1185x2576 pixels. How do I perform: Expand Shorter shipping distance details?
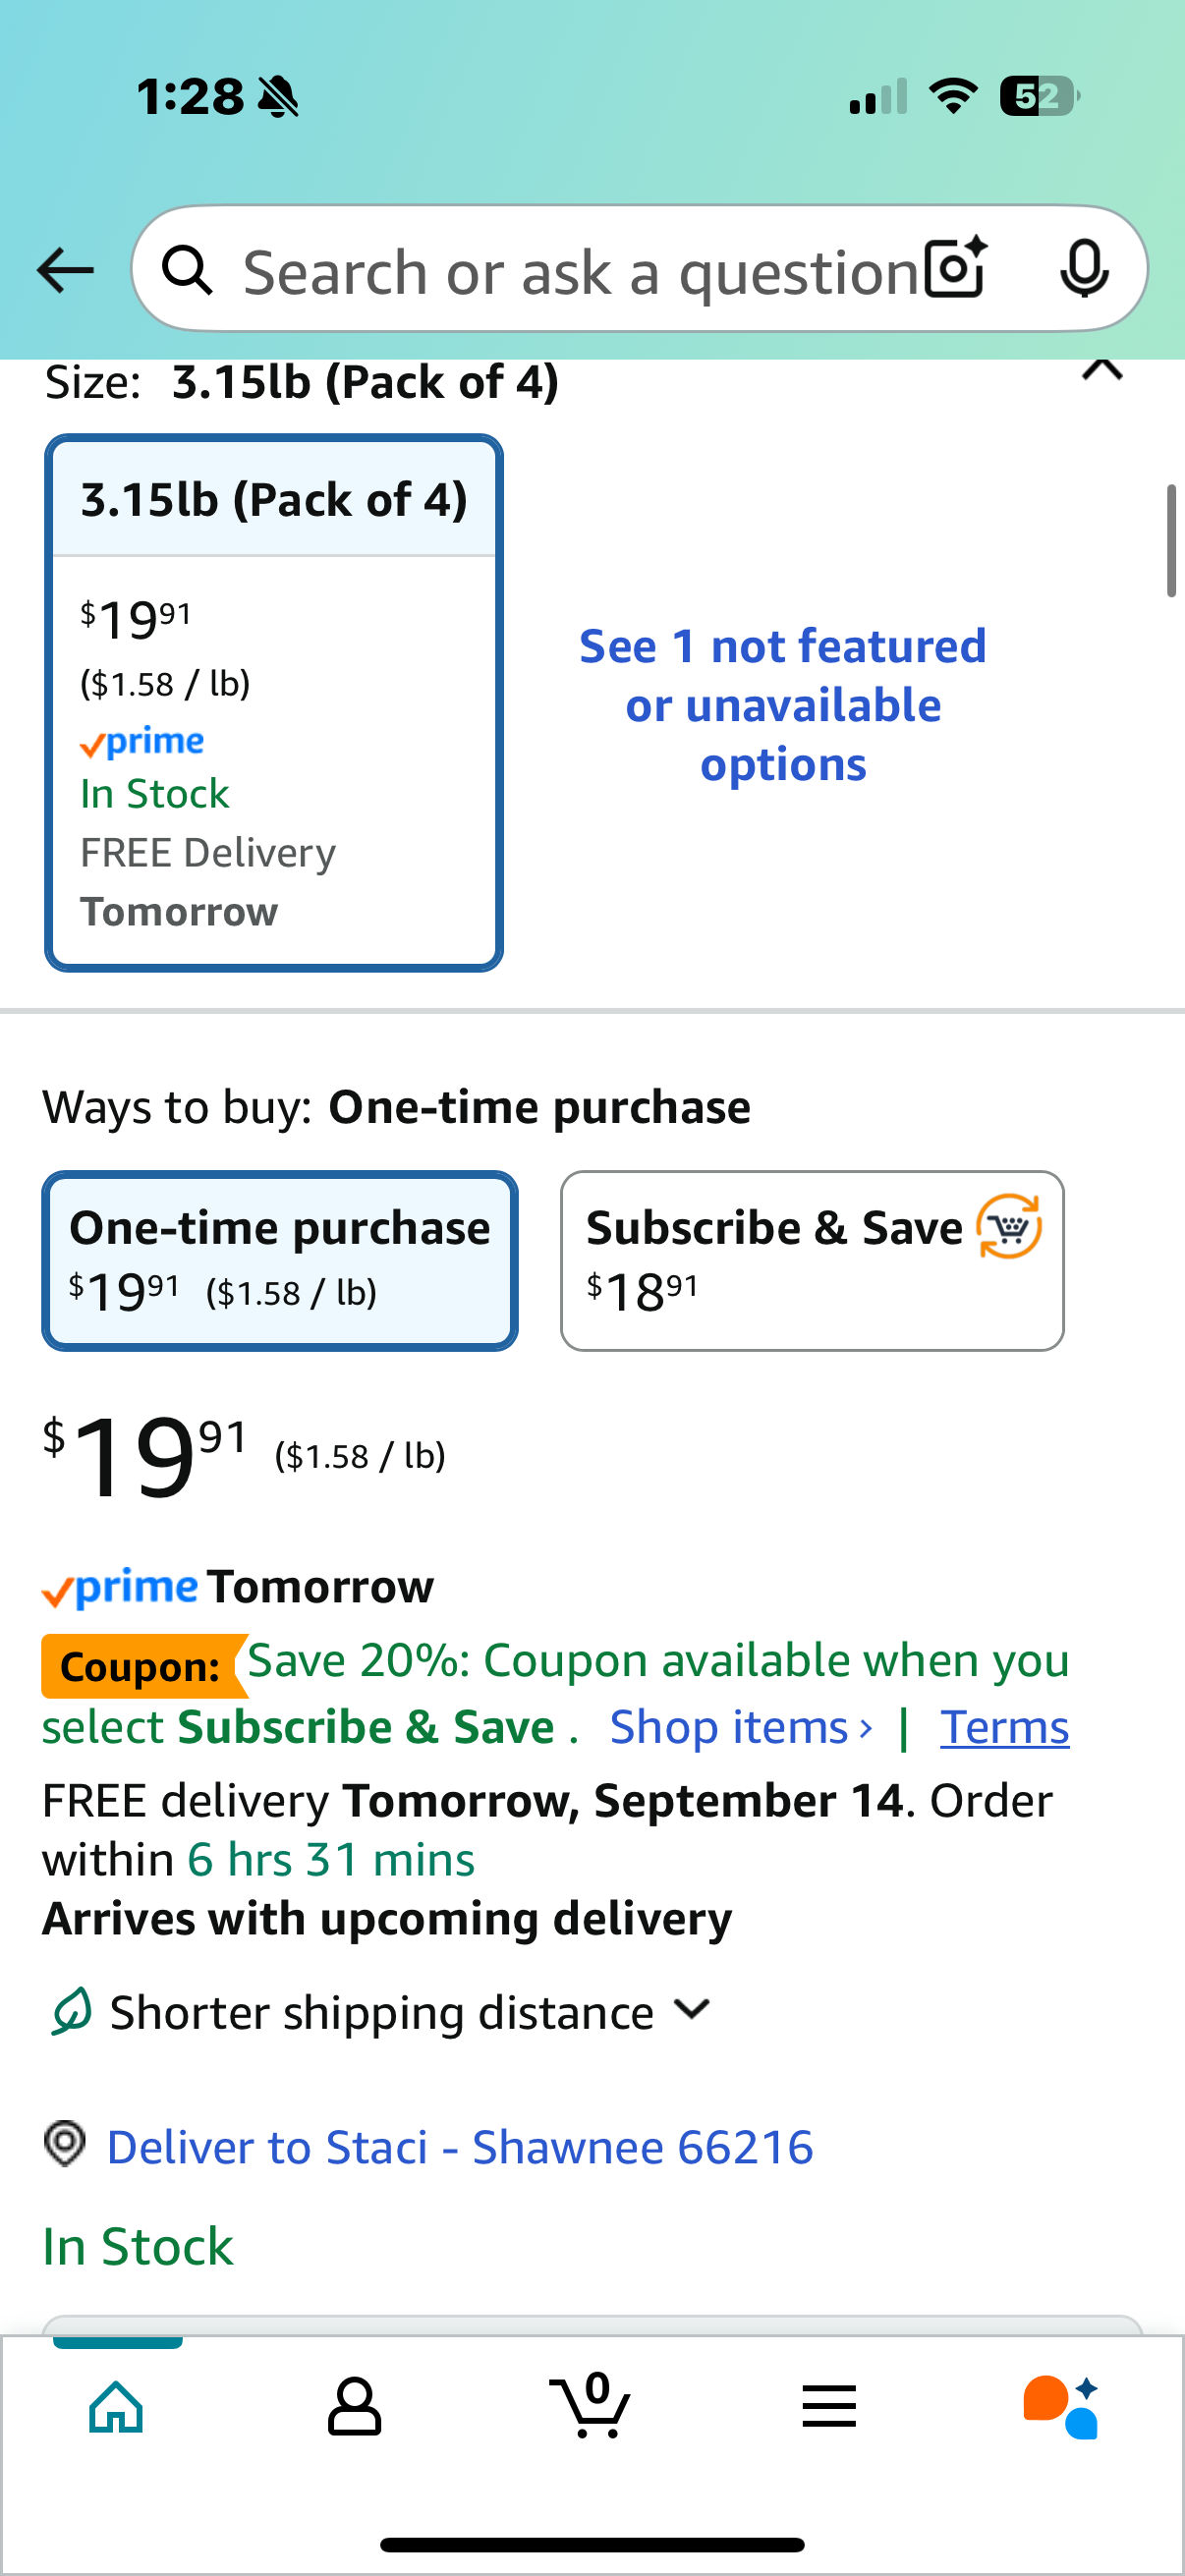tap(381, 2011)
